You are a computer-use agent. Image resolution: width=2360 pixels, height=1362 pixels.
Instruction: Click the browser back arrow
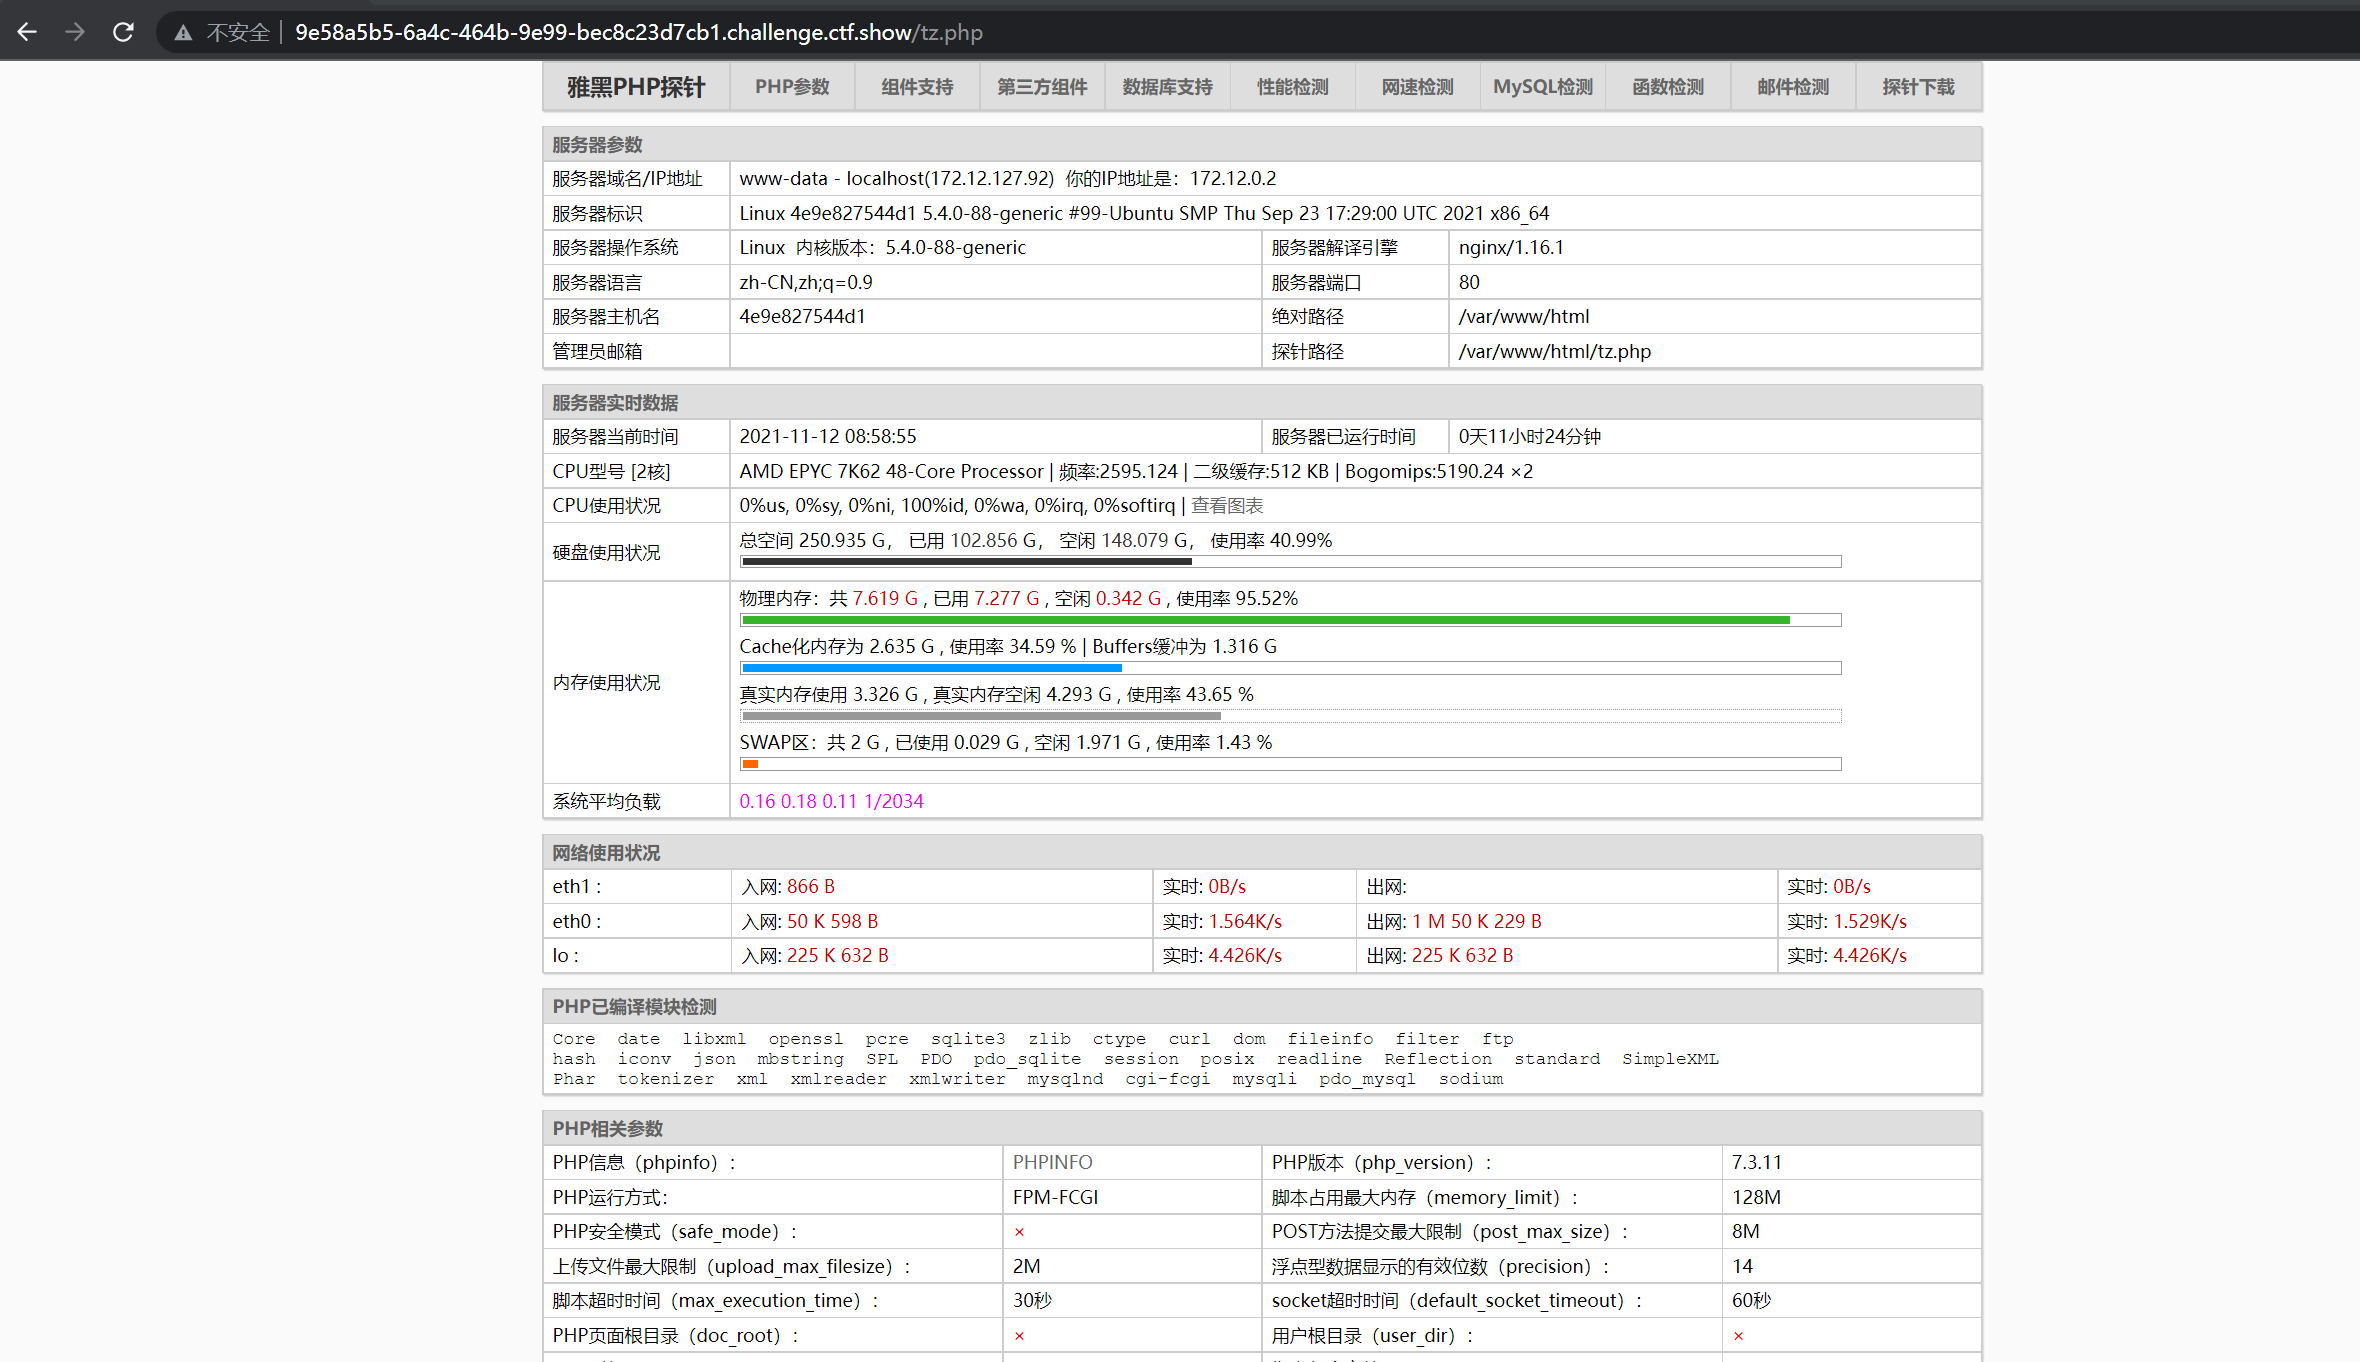point(27,32)
